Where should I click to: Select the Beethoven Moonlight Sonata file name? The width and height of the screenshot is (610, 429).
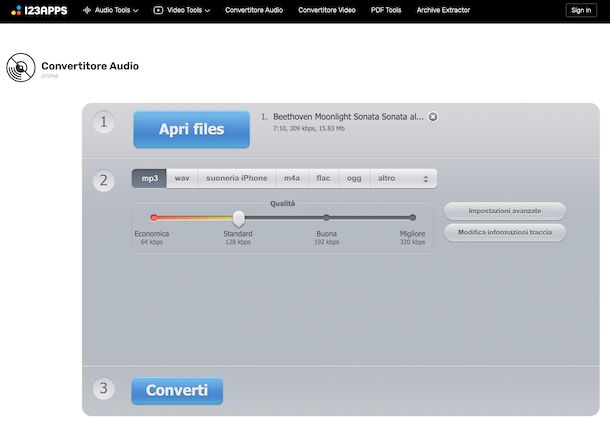click(x=348, y=117)
